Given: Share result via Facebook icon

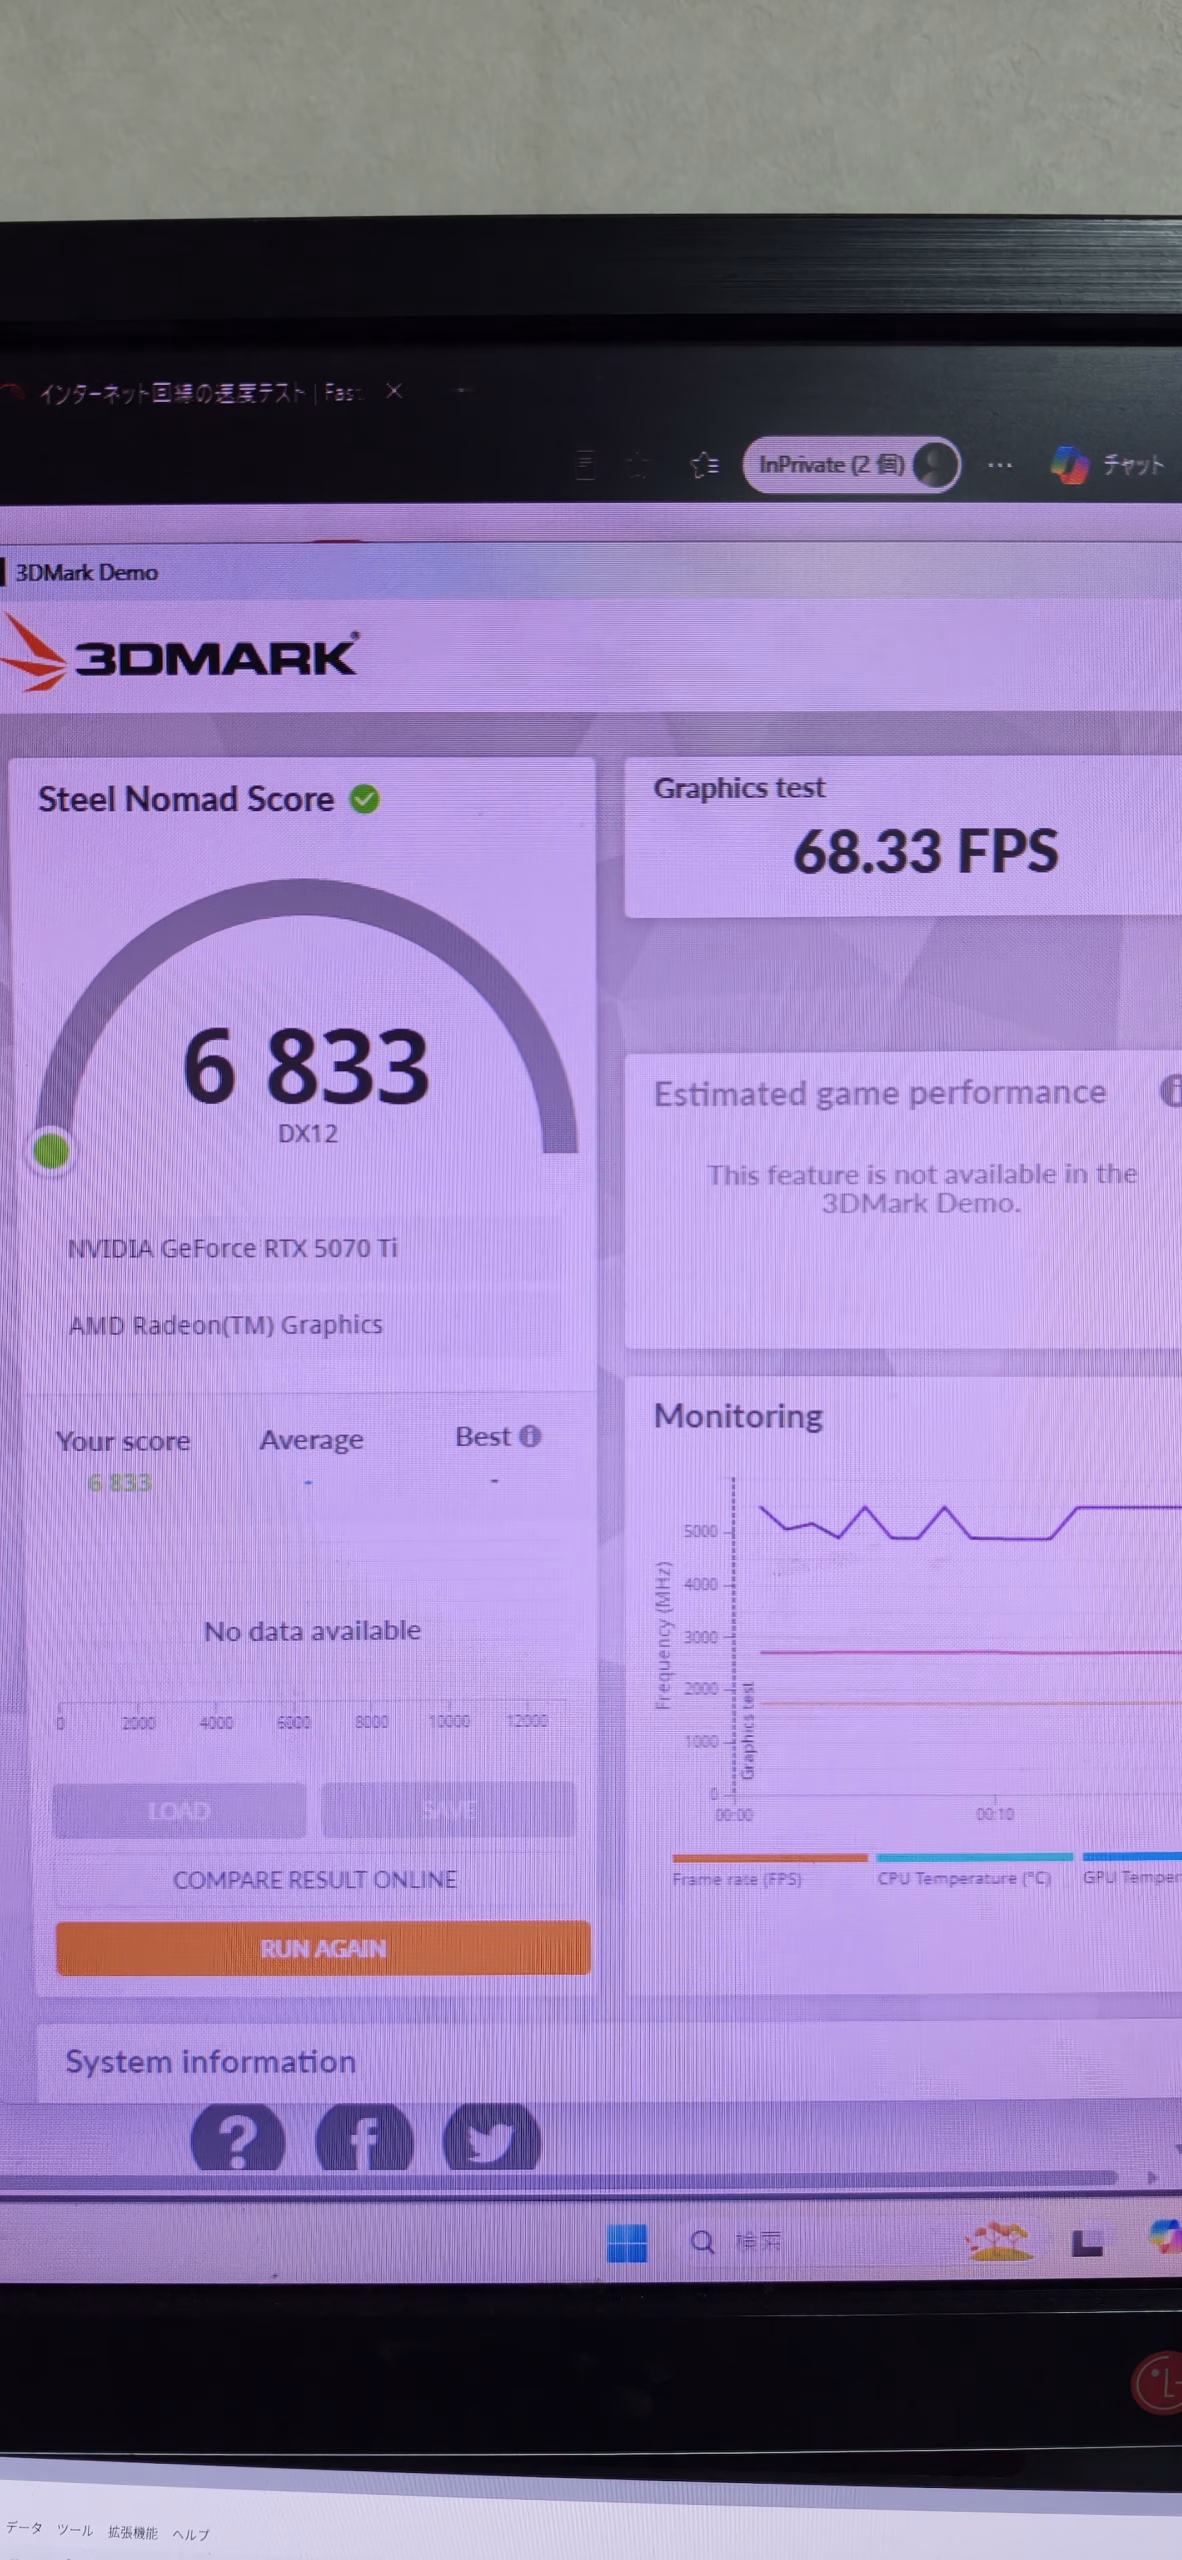Looking at the screenshot, I should coord(364,2139).
